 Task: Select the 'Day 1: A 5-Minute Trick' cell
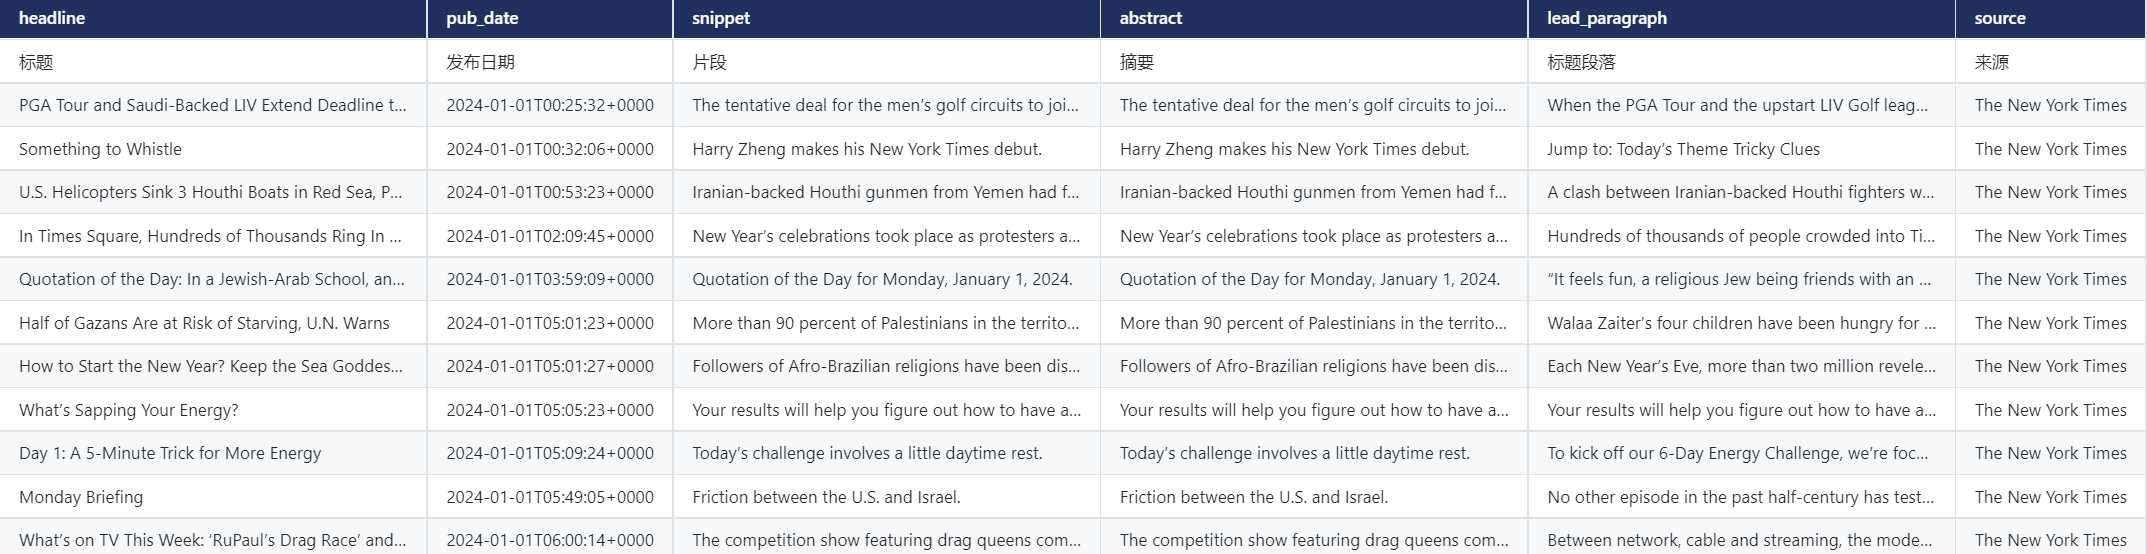click(x=170, y=453)
